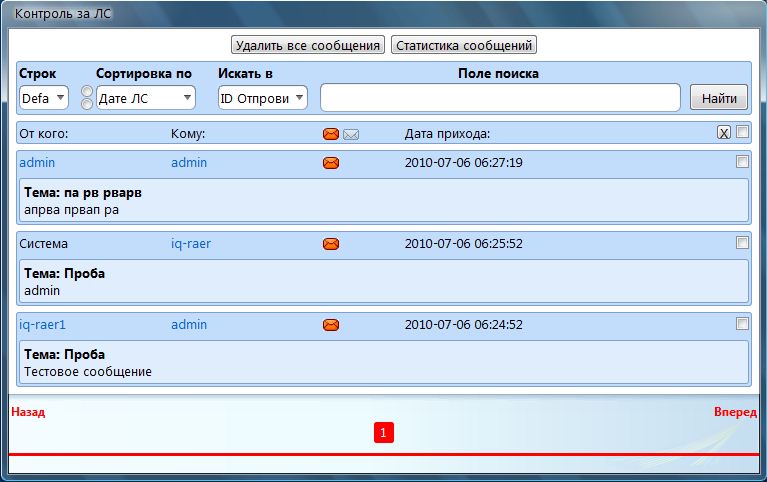Click the Система sender text
The height and width of the screenshot is (482, 767).
click(x=44, y=244)
